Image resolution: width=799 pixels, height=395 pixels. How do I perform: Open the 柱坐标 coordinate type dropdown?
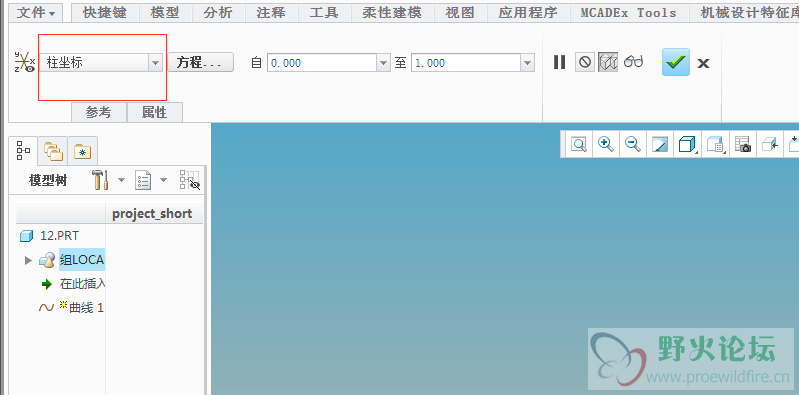[101, 63]
